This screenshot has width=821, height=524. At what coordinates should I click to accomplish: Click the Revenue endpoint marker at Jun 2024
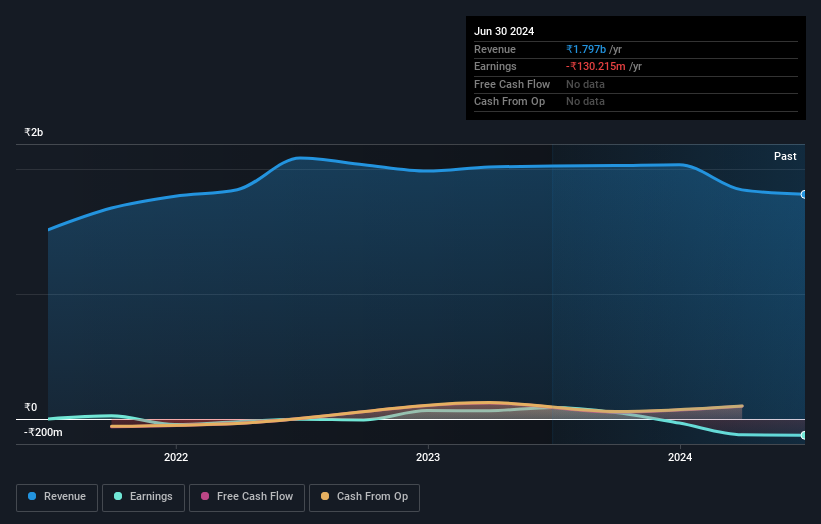tap(804, 195)
